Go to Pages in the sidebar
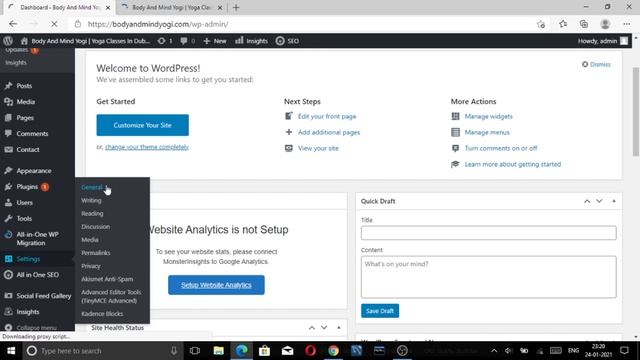640x360 pixels. pos(25,118)
